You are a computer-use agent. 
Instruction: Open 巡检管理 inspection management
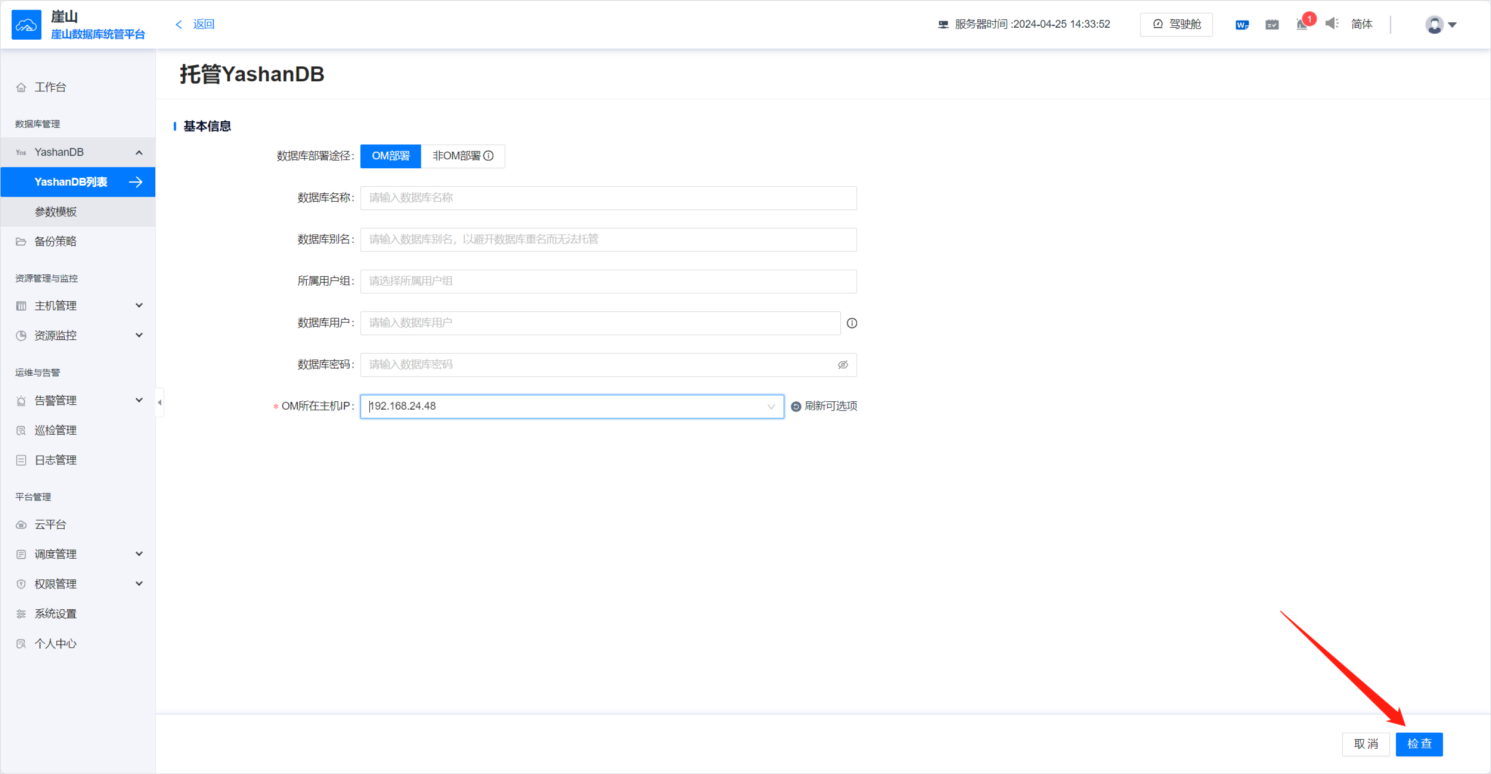coord(55,430)
